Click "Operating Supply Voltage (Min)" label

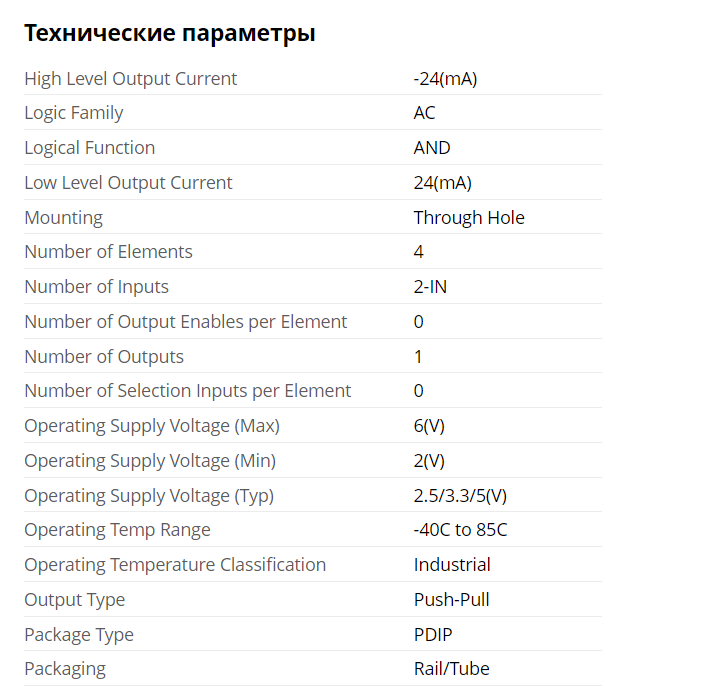150,461
